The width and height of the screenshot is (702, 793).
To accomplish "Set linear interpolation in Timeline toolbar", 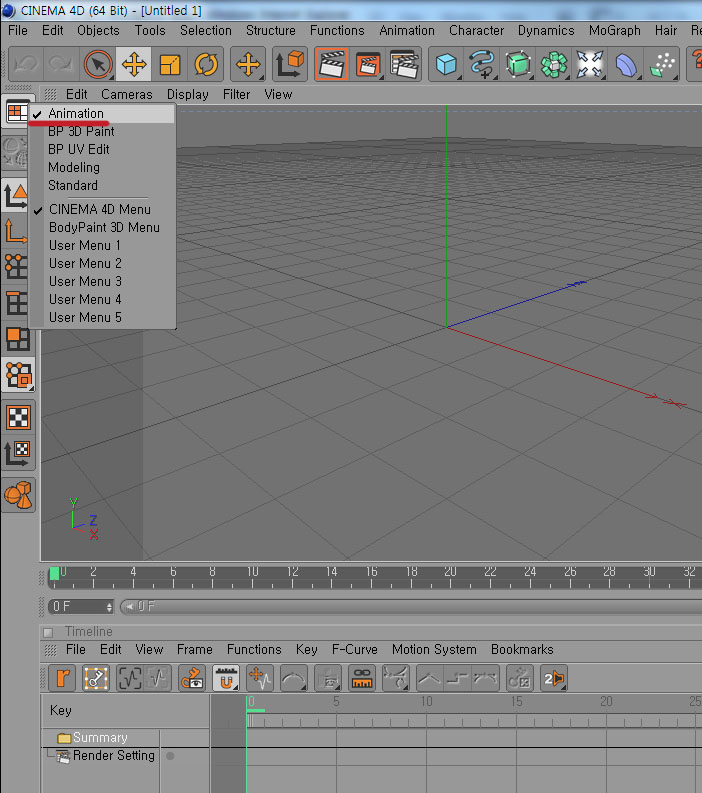I will (430, 678).
